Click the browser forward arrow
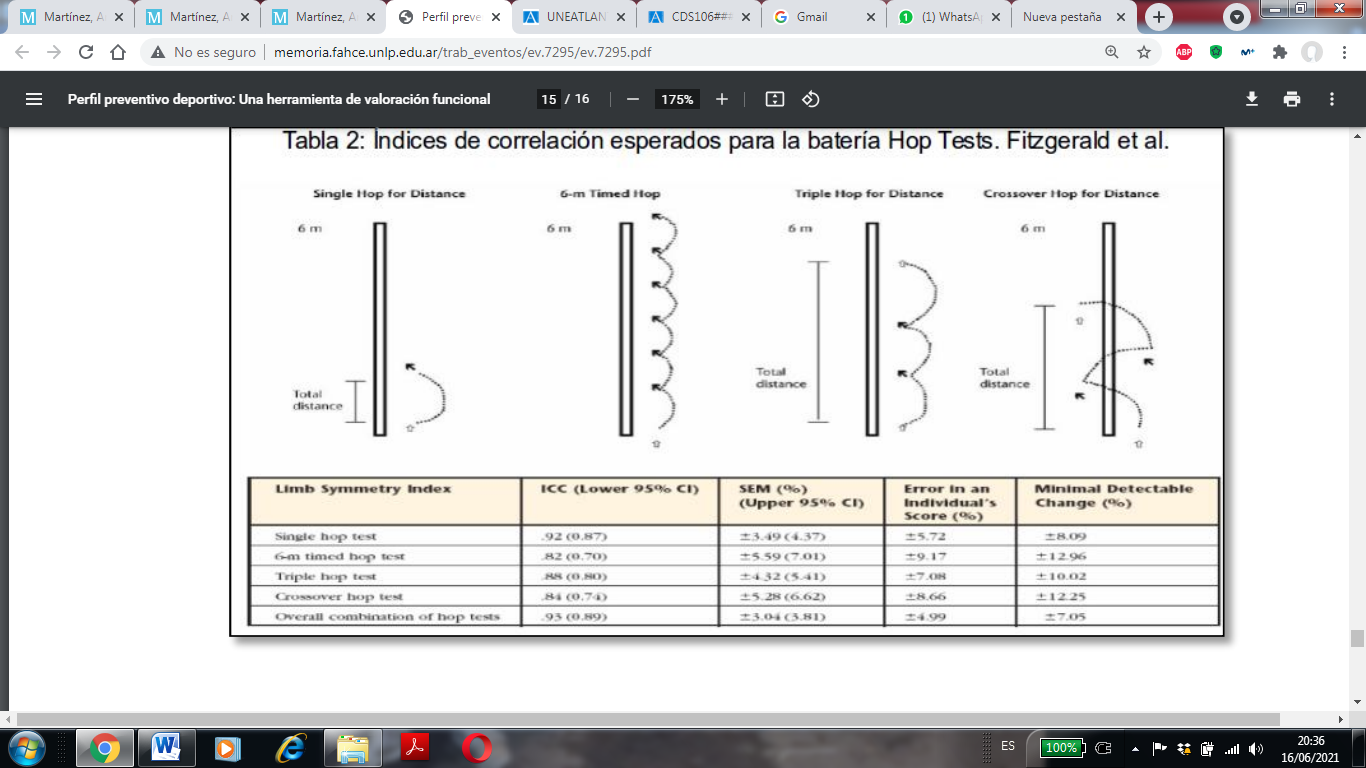 click(53, 52)
